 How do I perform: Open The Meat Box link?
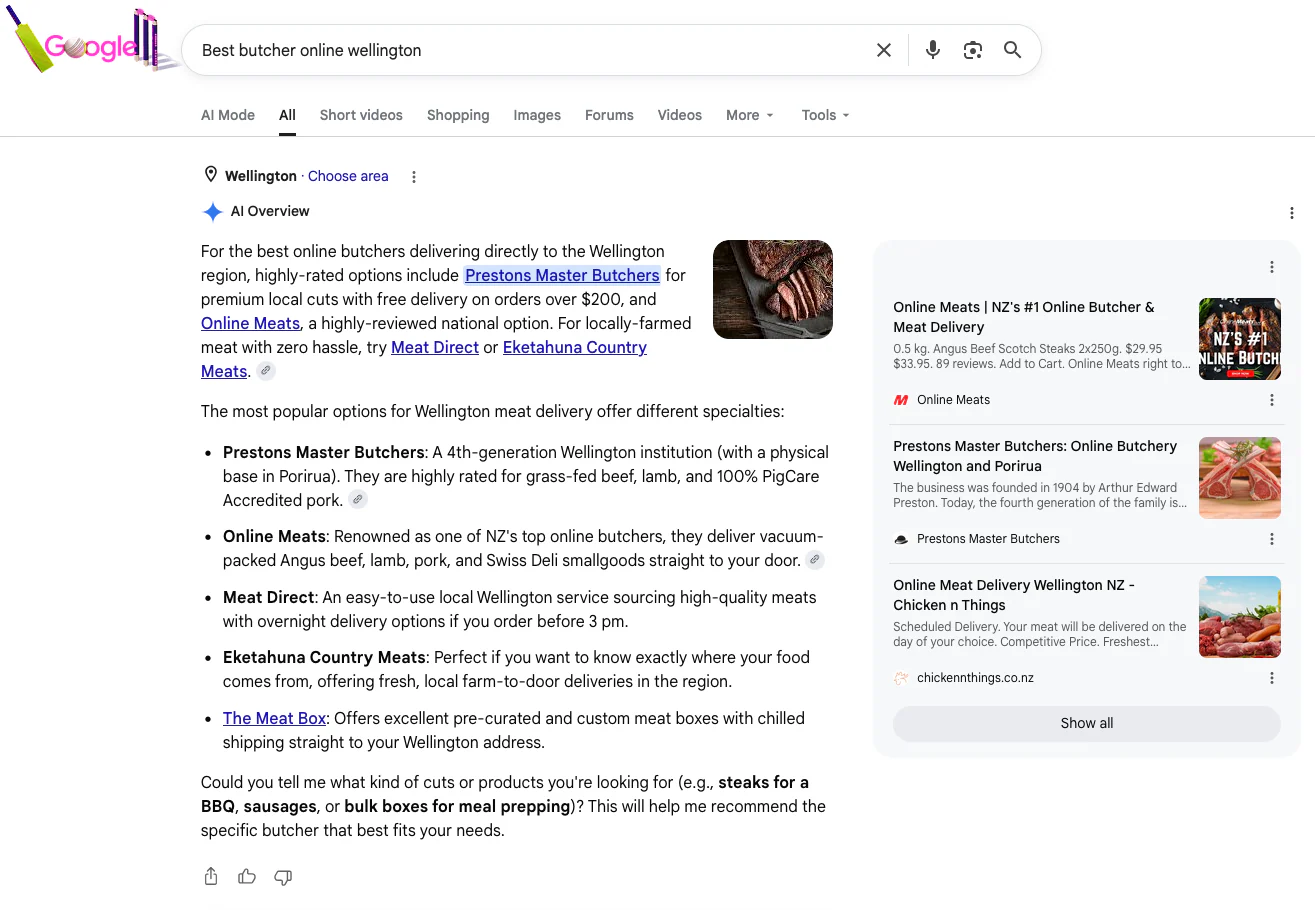click(x=275, y=718)
